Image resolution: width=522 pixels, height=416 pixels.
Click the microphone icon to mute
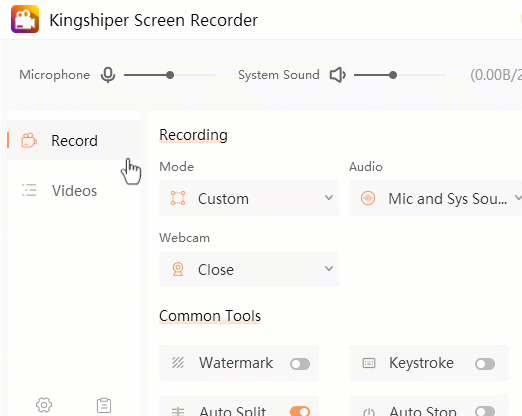click(108, 75)
